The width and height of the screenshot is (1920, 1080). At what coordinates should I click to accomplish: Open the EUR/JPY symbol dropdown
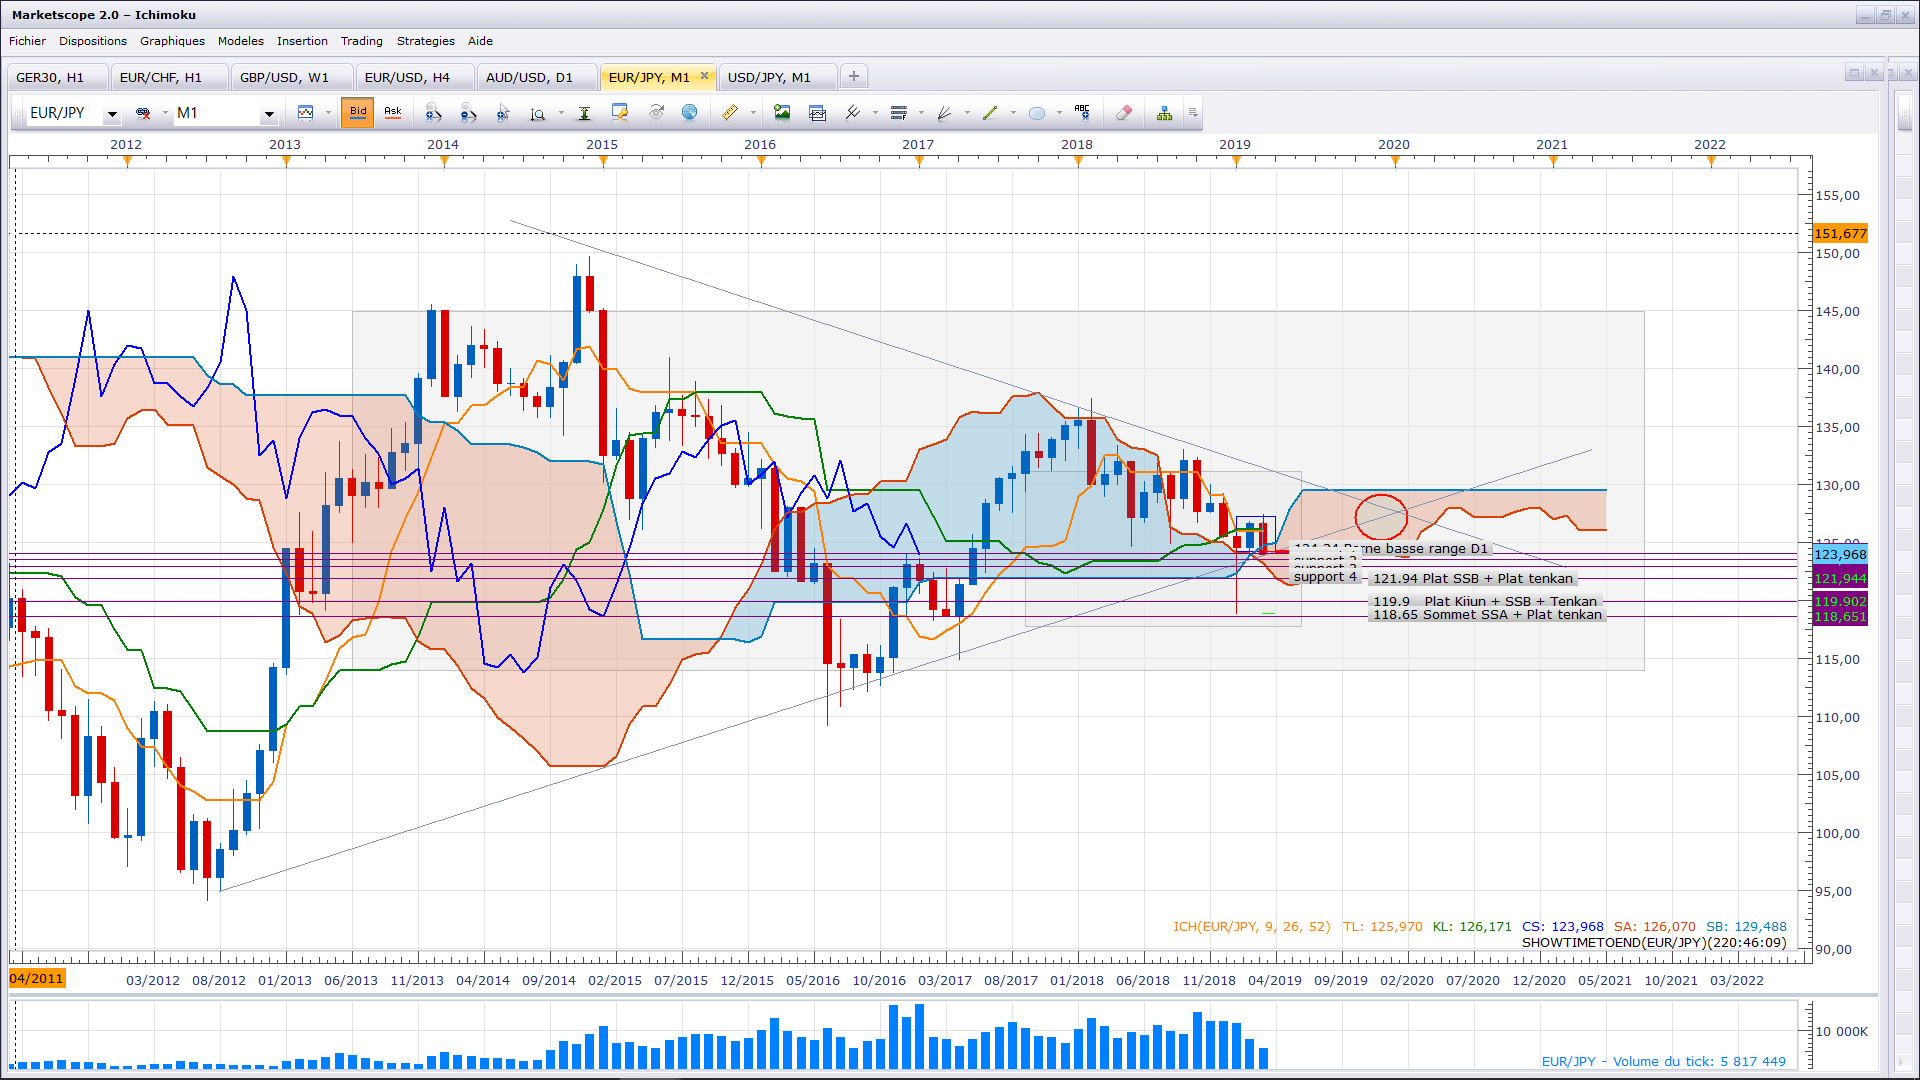coord(112,114)
